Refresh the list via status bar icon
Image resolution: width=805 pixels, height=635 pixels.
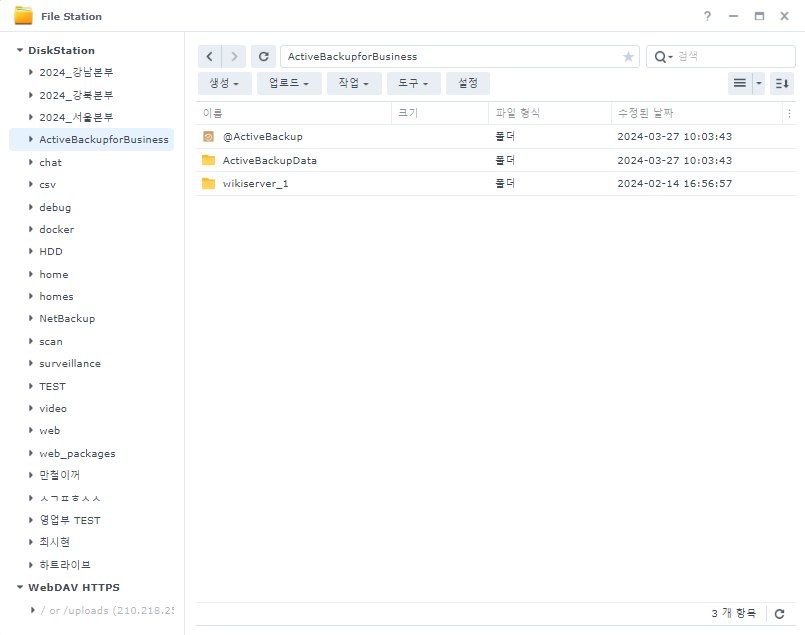tap(779, 613)
